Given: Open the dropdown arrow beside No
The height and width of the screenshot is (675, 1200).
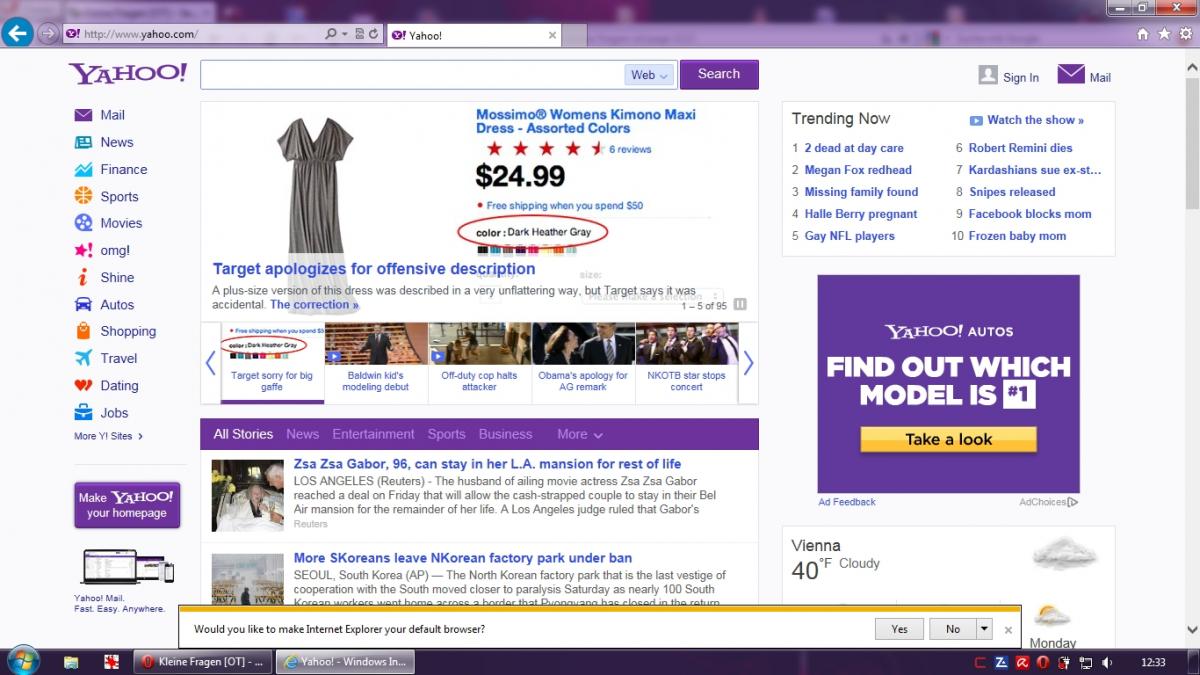Looking at the screenshot, I should 985,629.
